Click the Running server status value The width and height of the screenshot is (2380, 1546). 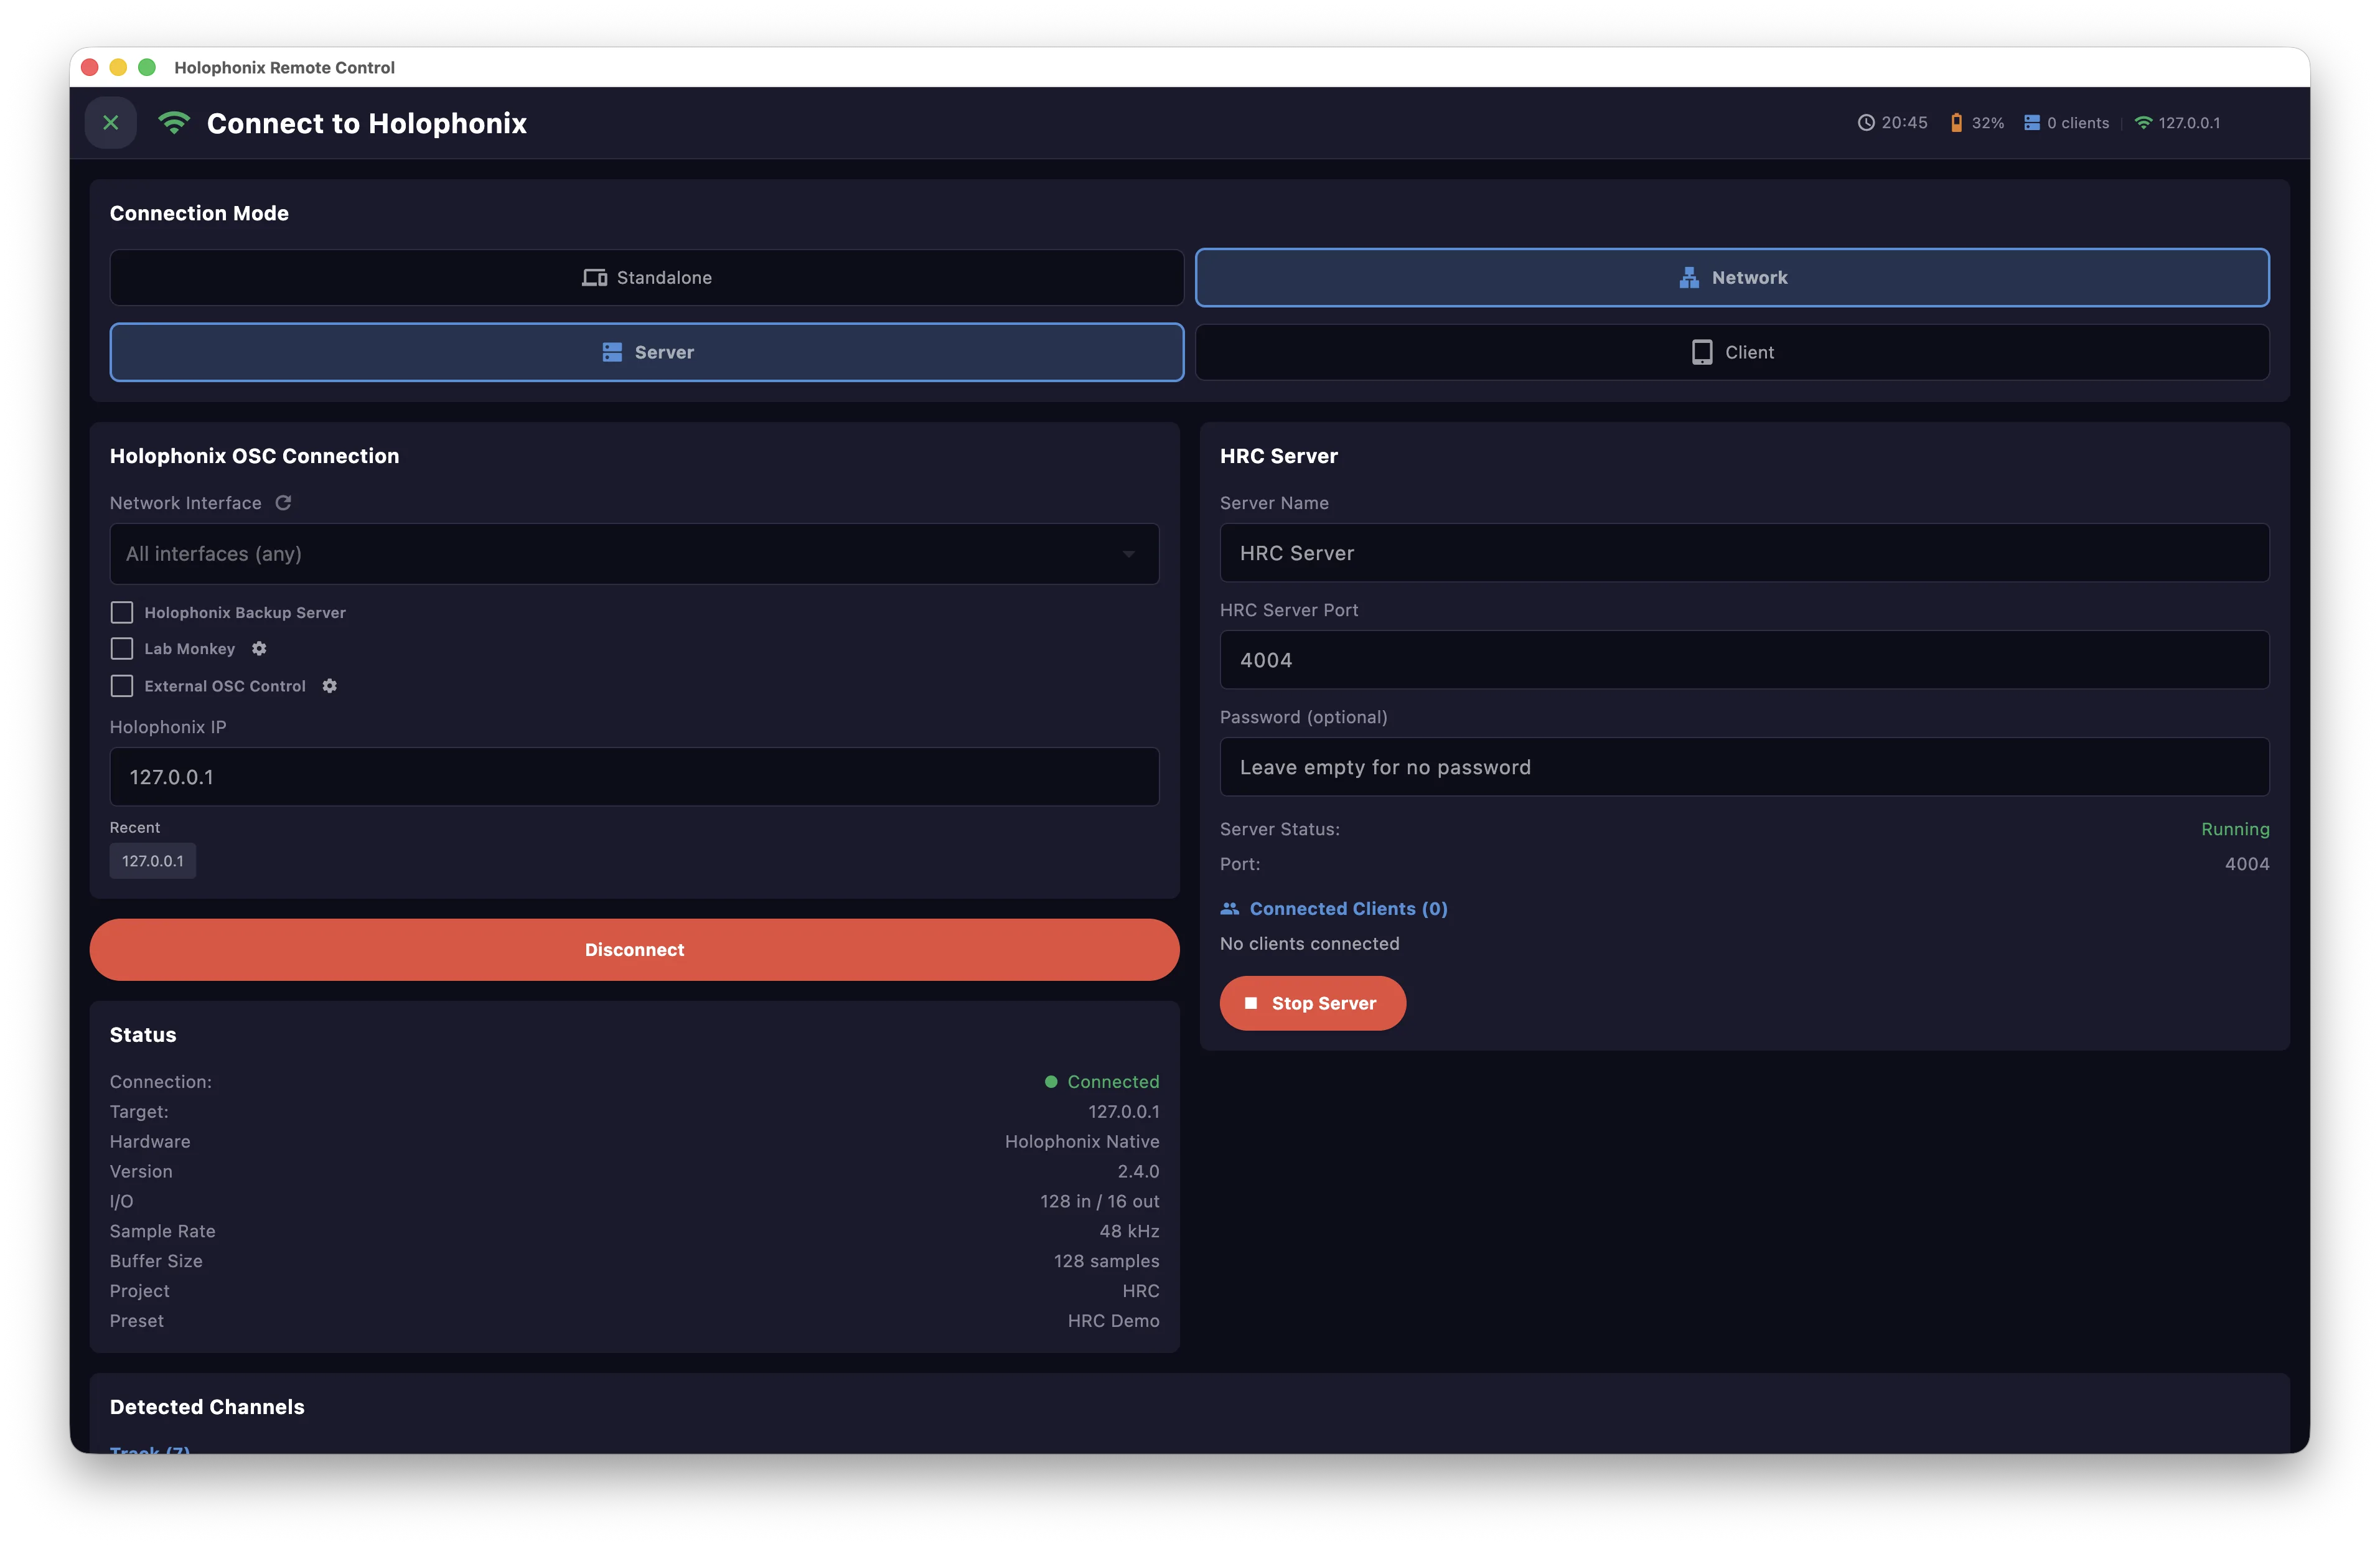pos(2235,829)
